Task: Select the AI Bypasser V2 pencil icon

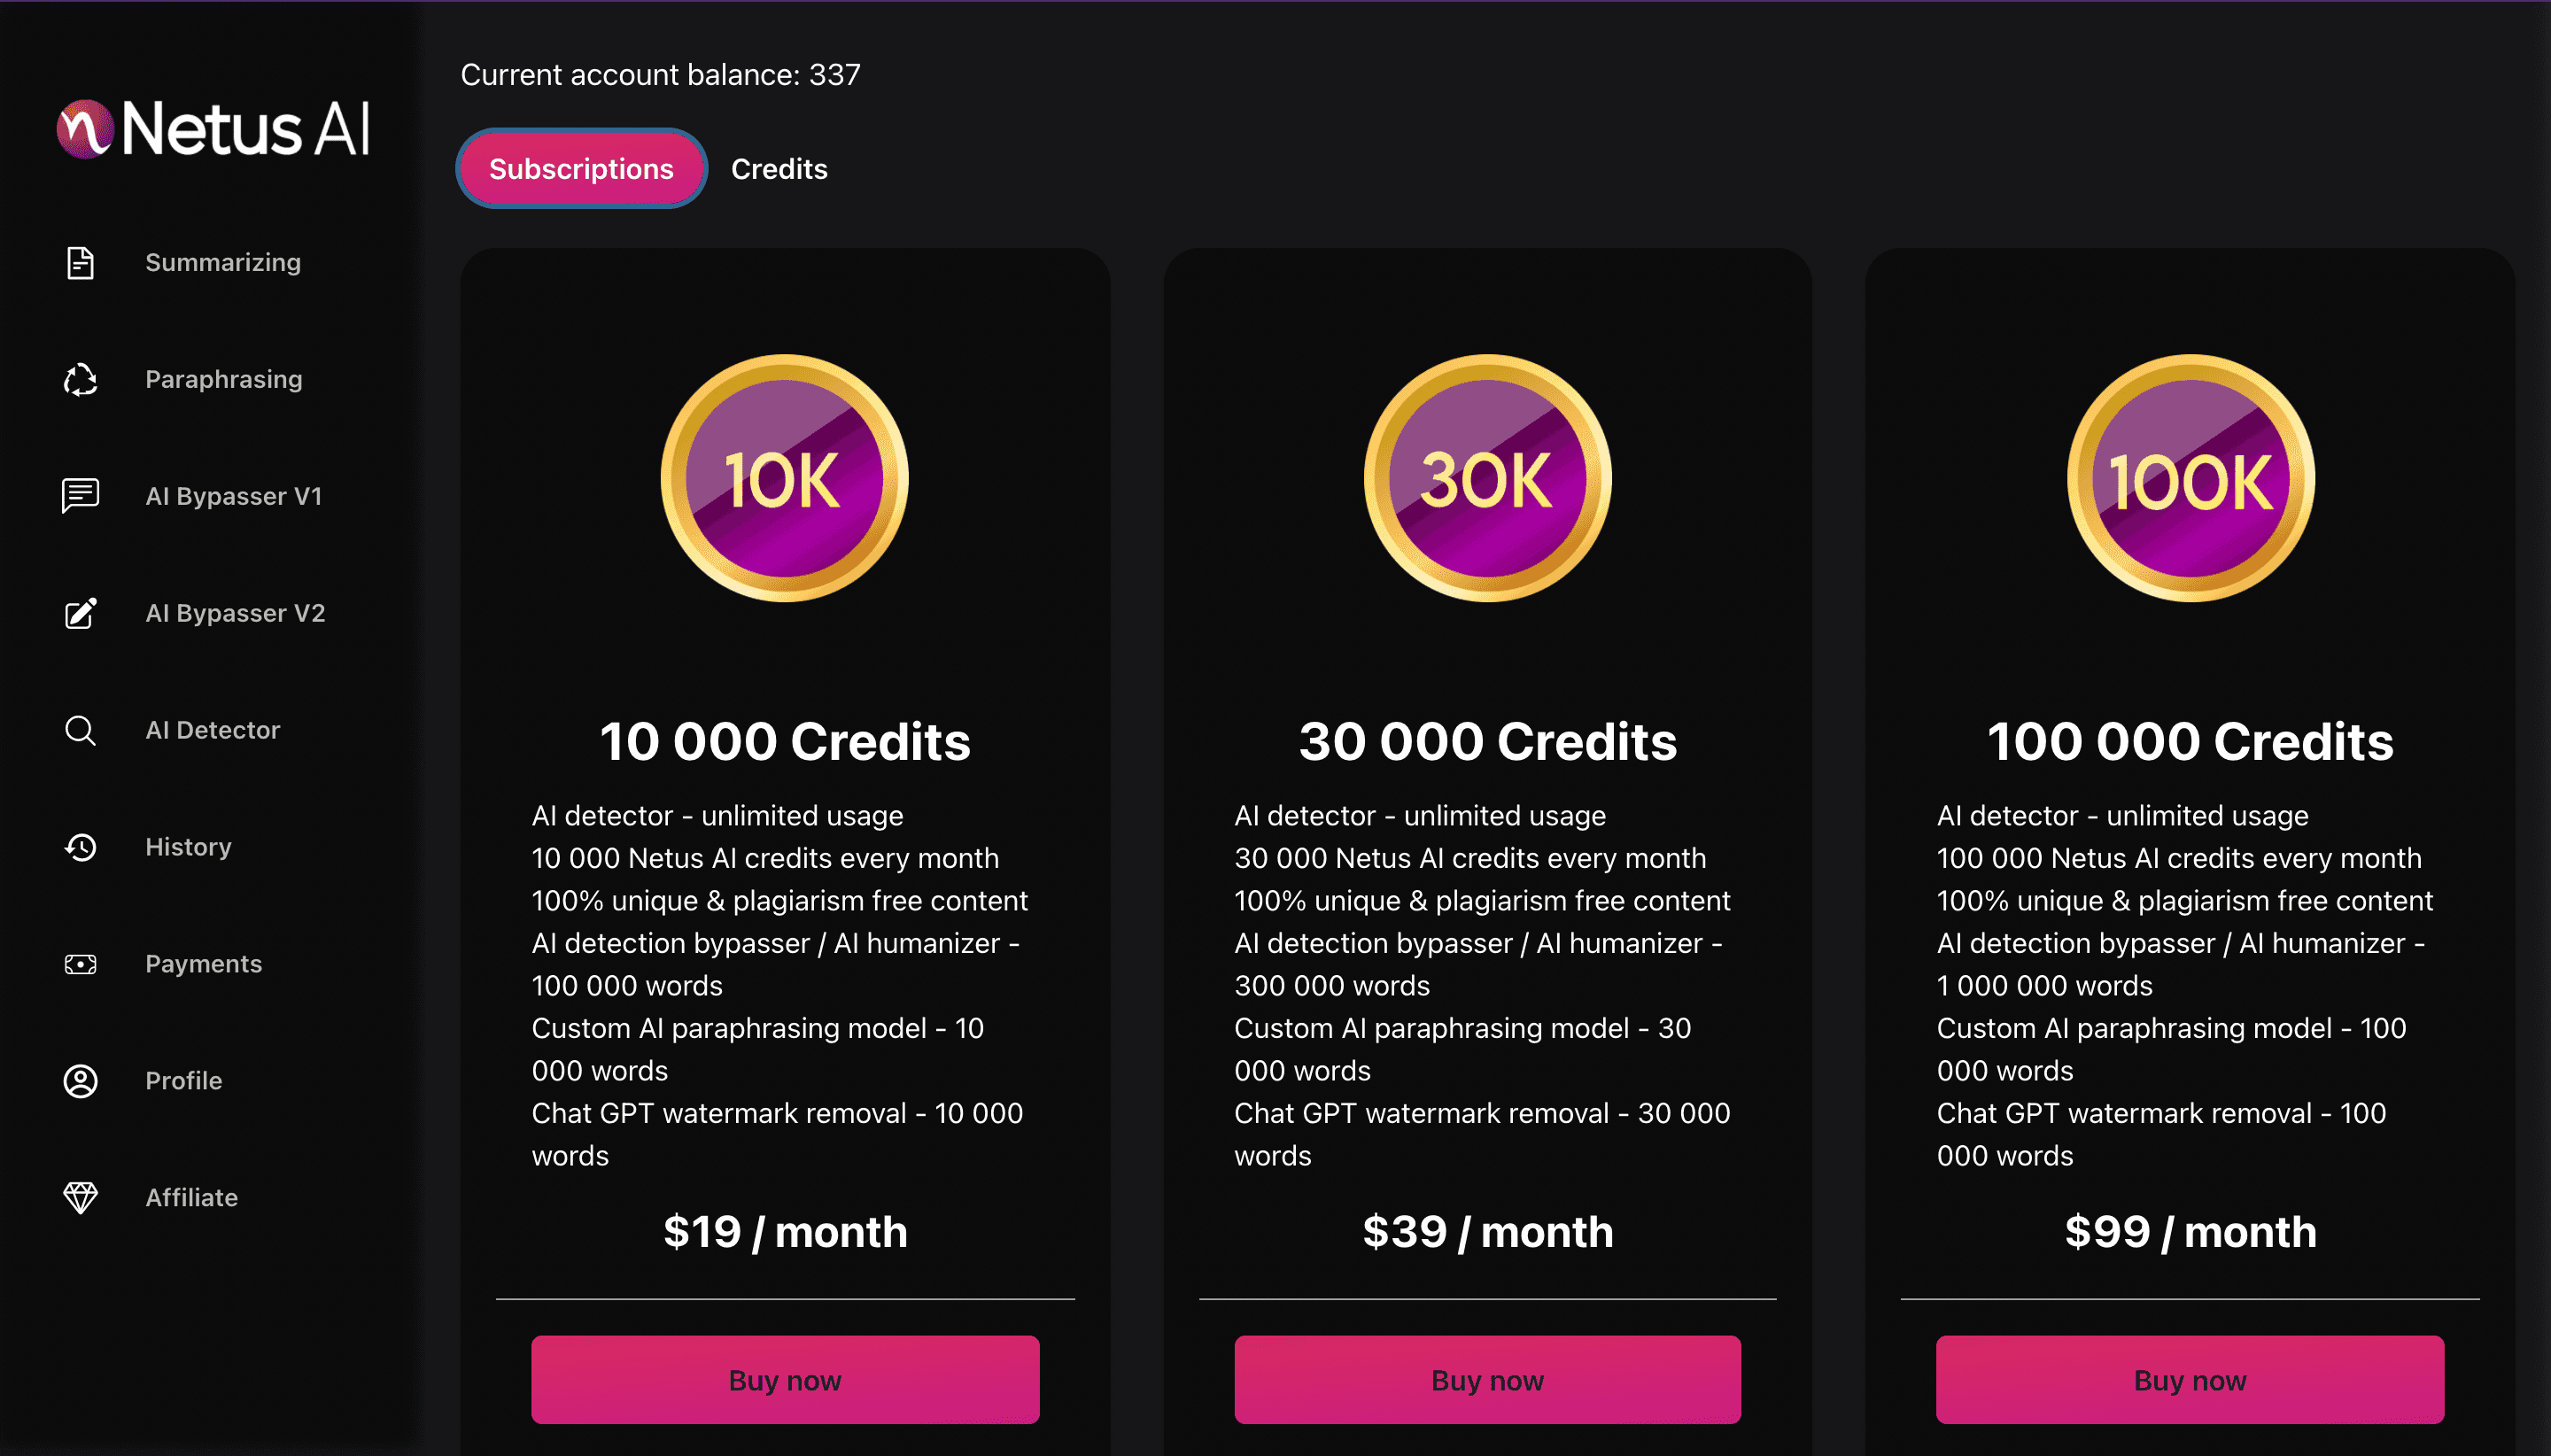Action: [x=80, y=613]
